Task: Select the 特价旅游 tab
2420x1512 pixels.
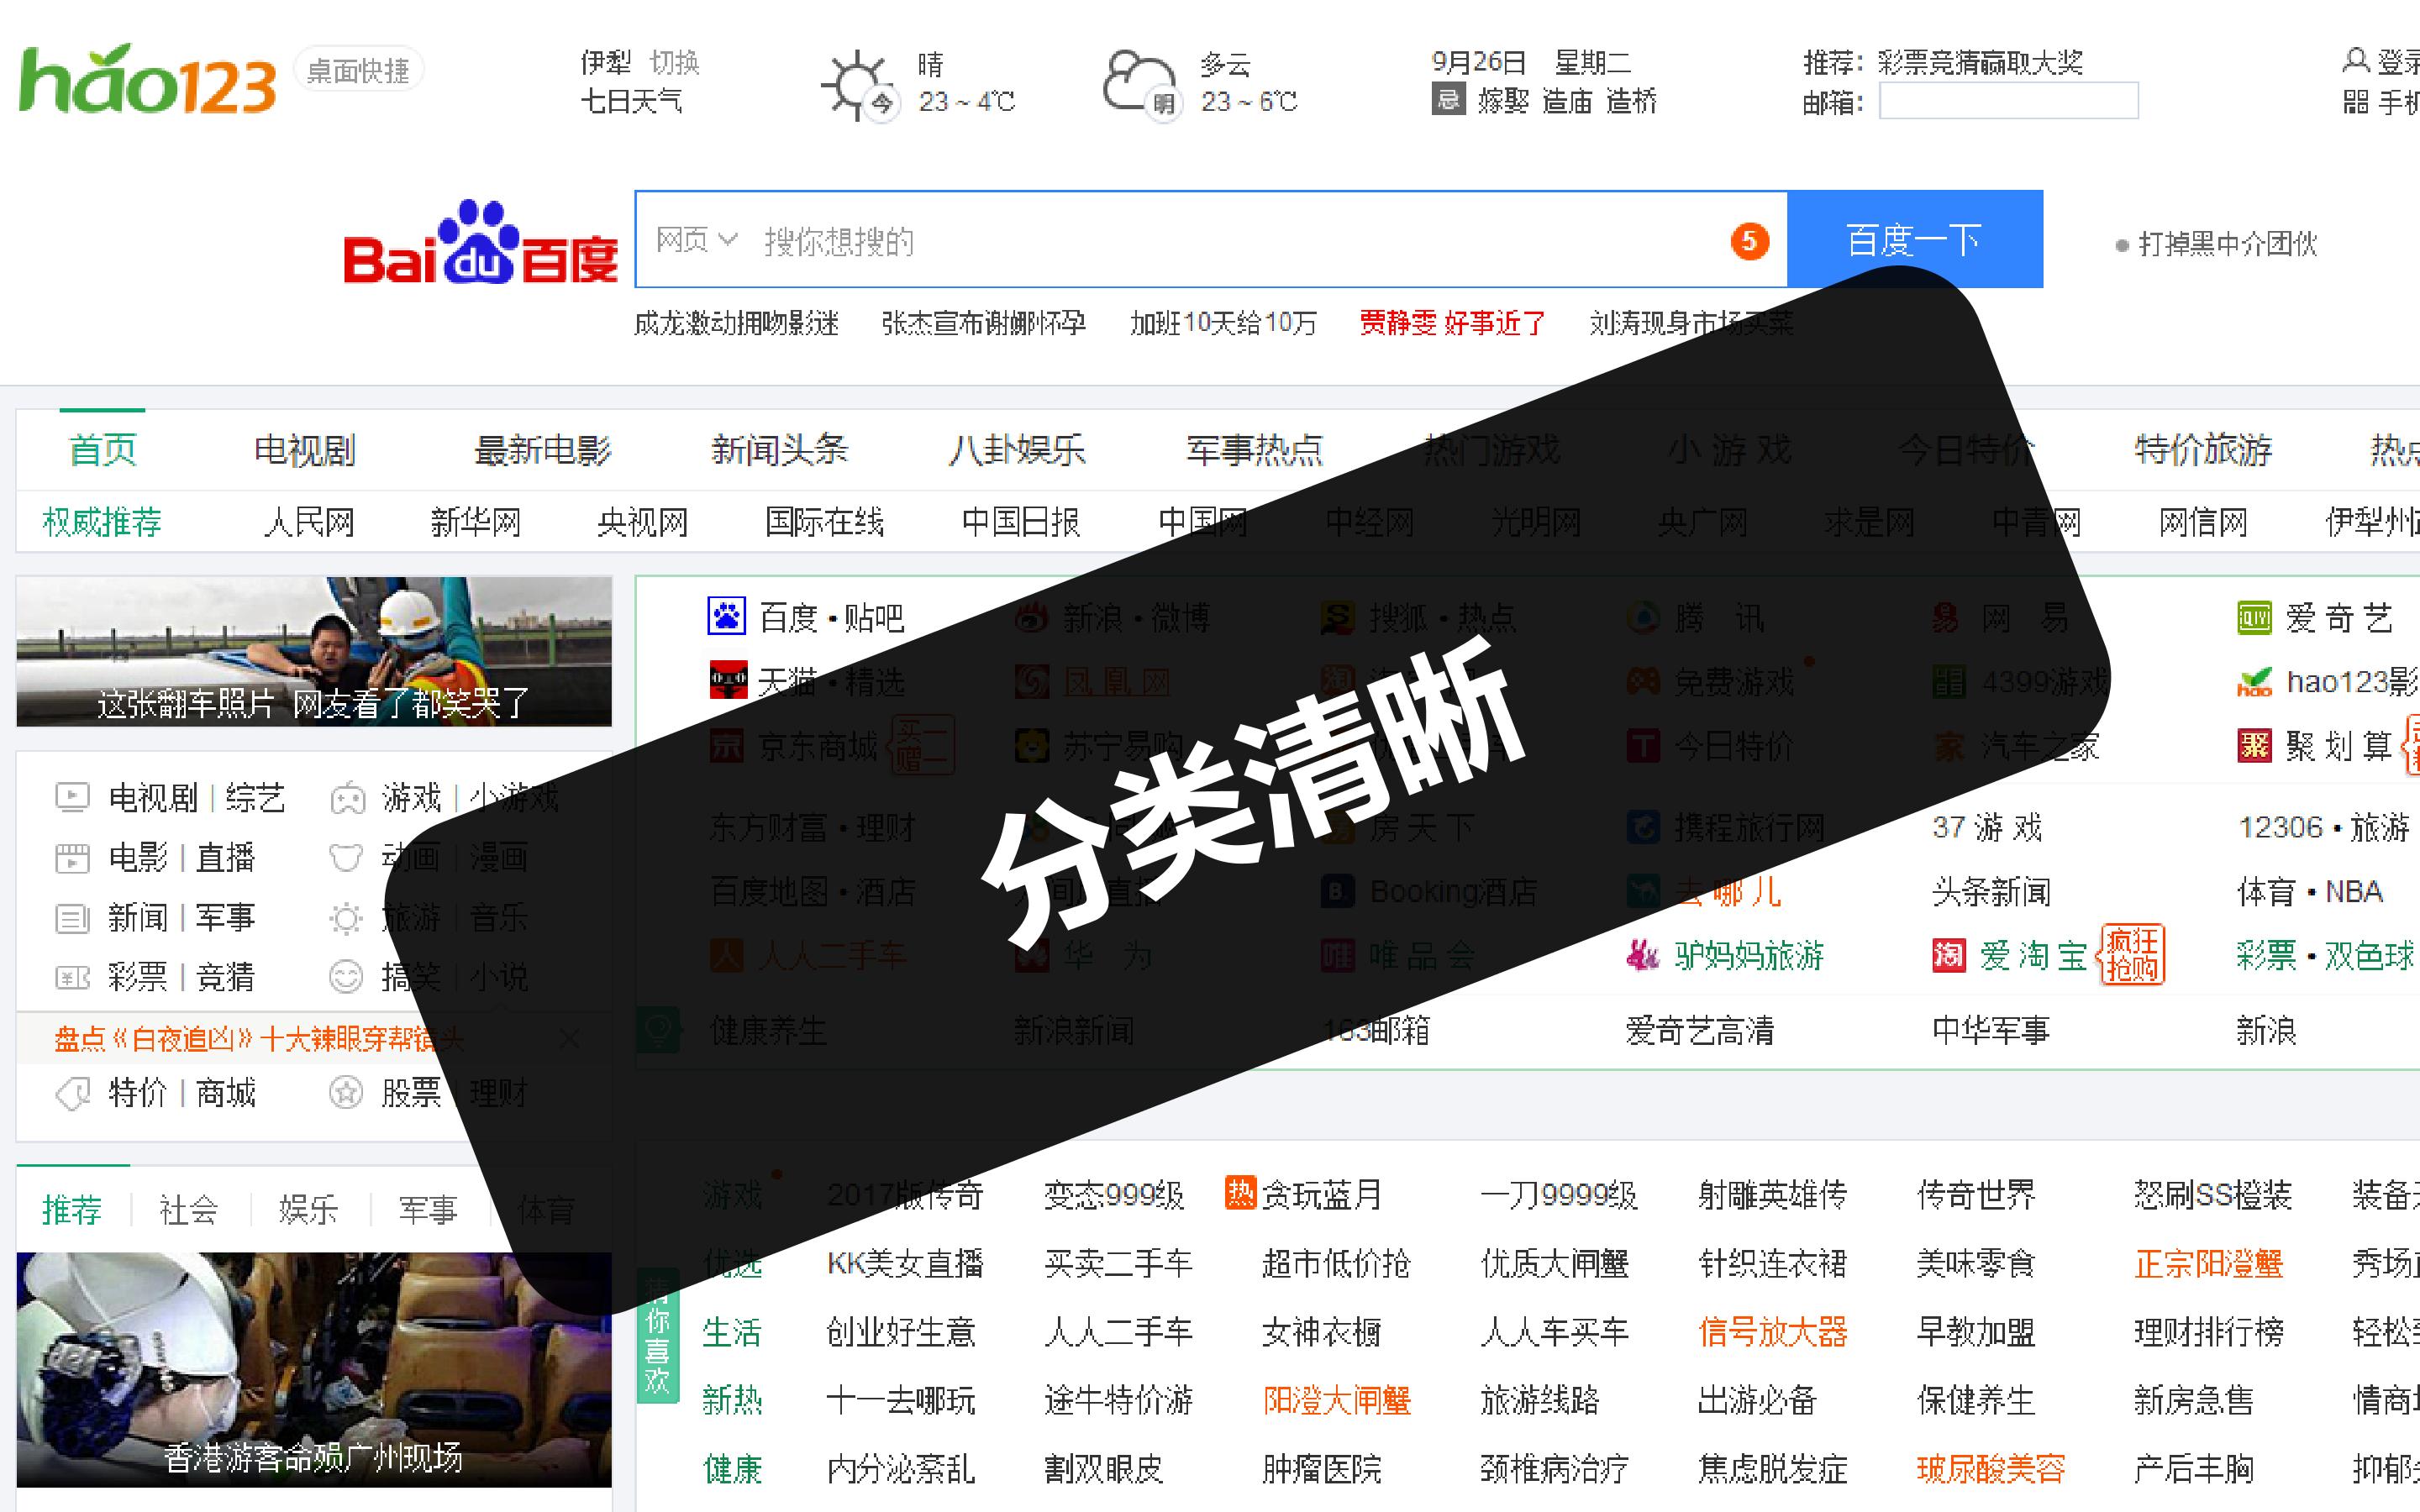Action: [x=2203, y=450]
